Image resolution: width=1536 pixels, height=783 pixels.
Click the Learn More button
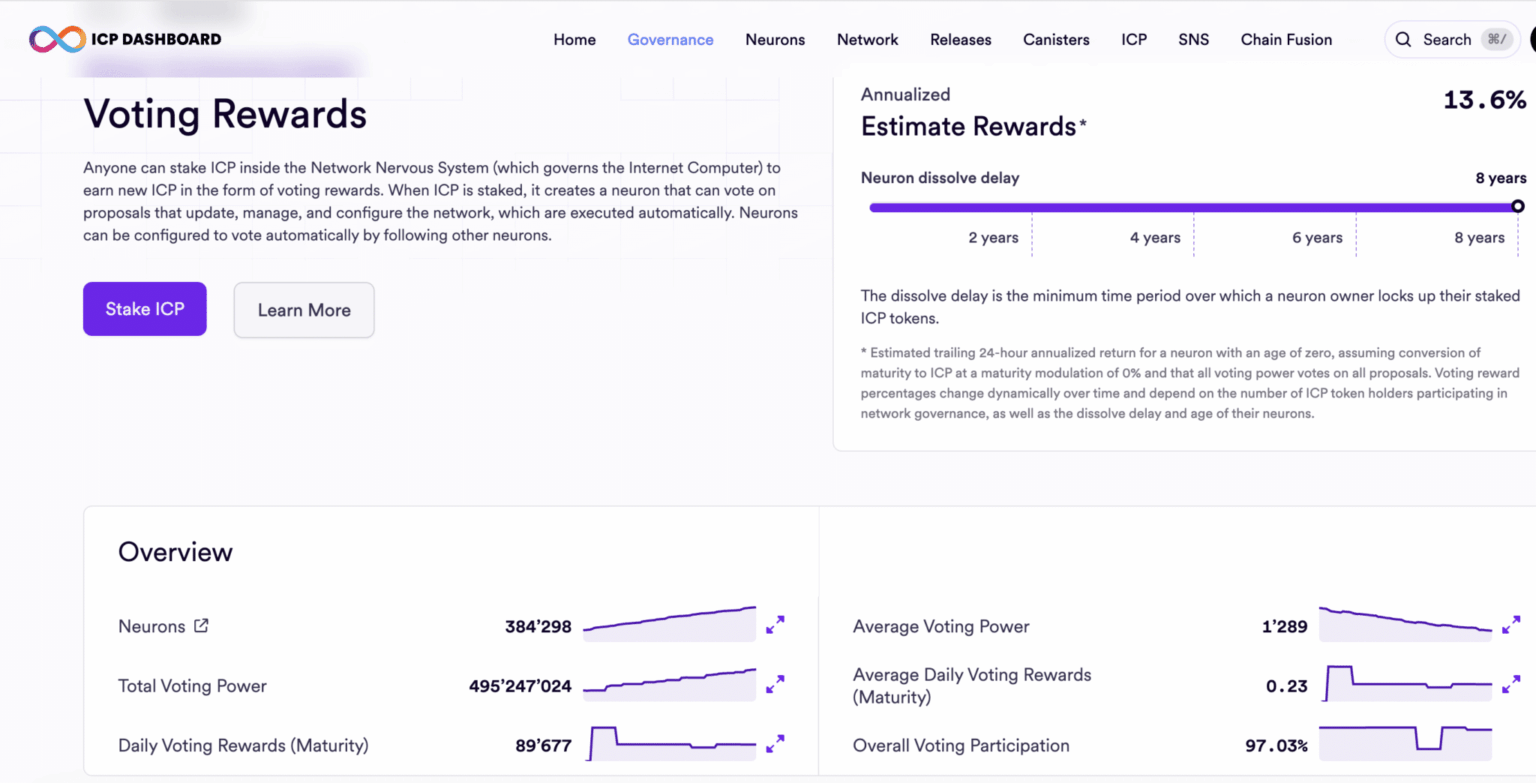pyautogui.click(x=304, y=310)
